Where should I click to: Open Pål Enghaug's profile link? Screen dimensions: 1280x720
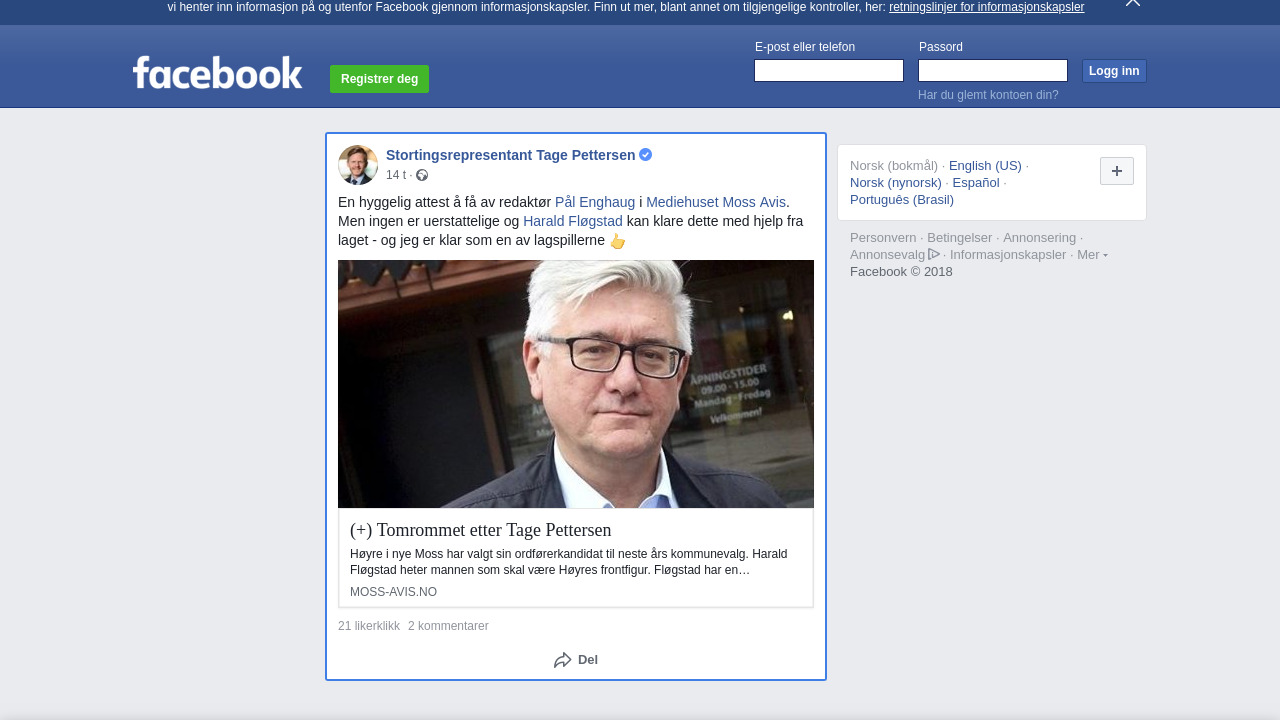tap(595, 202)
